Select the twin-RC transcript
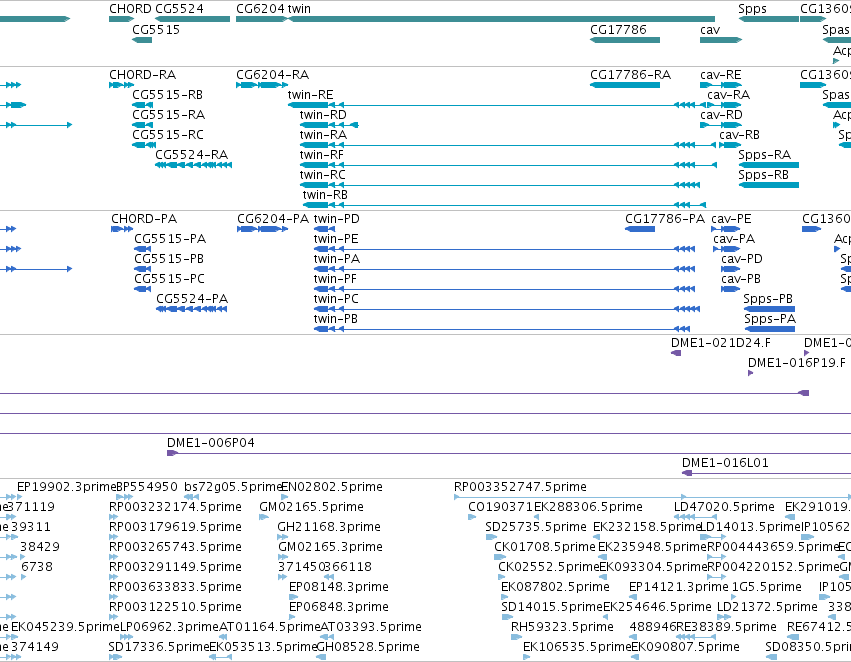 point(322,175)
